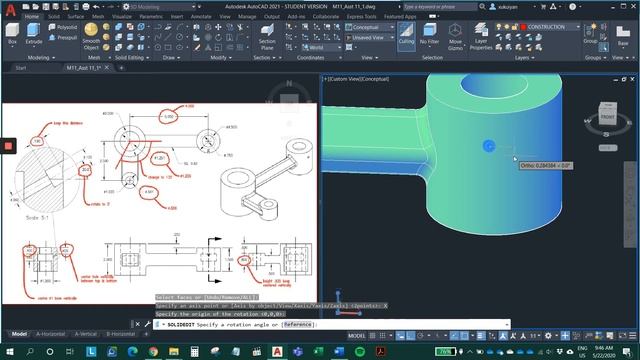Viewport: 640px width, 360px height.
Task: Activate the Polysolid tool
Action: pos(62,27)
